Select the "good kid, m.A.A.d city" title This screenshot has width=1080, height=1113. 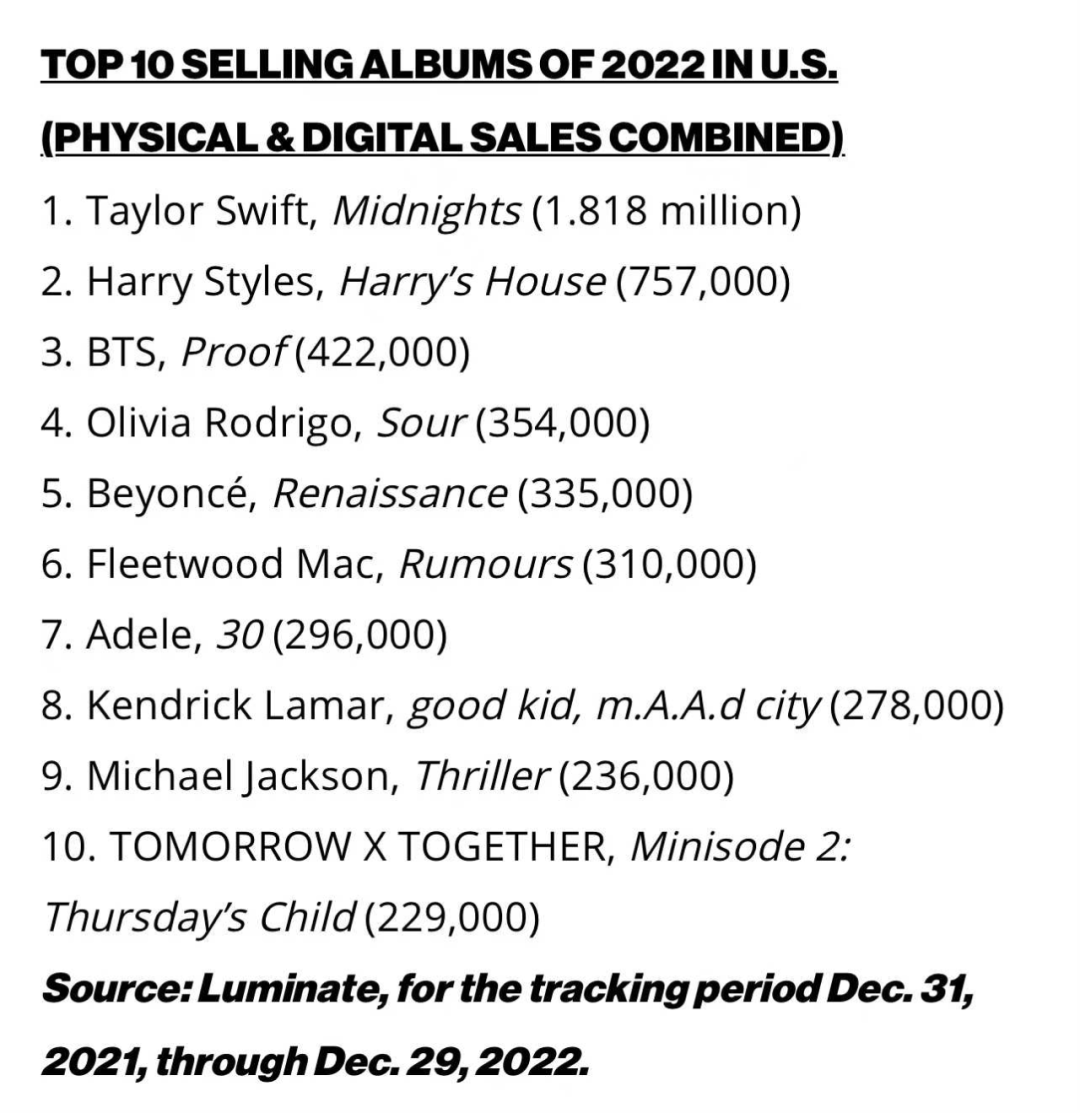click(613, 706)
